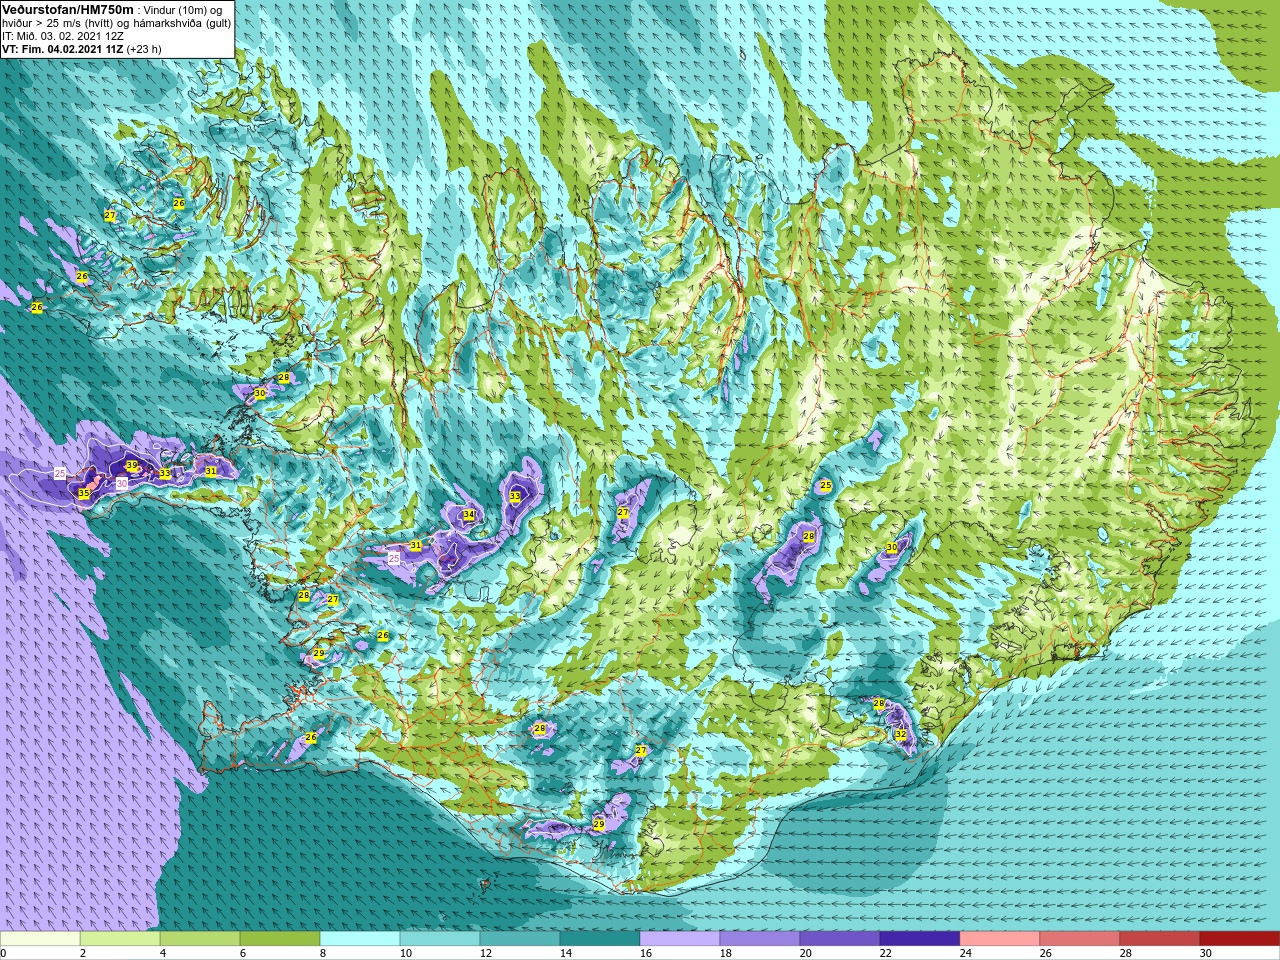Choose the dark indigo 22–24 m/s legend swatch
The height and width of the screenshot is (960, 1280).
click(920, 939)
